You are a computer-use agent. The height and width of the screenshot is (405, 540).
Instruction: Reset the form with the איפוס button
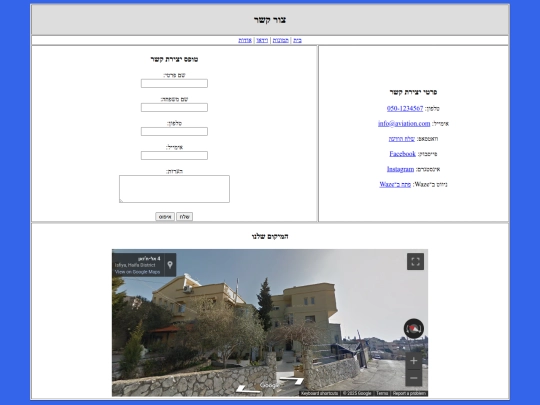pyautogui.click(x=165, y=217)
